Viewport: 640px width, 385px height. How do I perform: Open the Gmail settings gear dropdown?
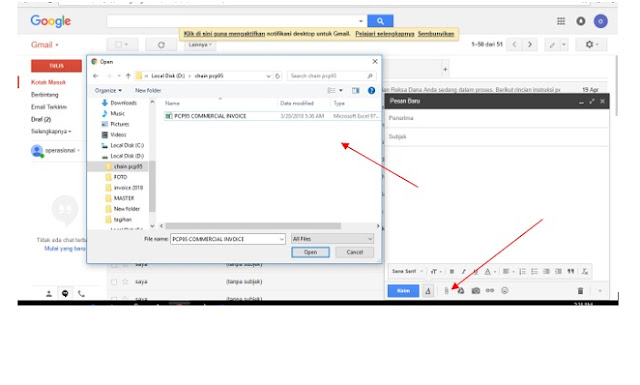coord(591,45)
